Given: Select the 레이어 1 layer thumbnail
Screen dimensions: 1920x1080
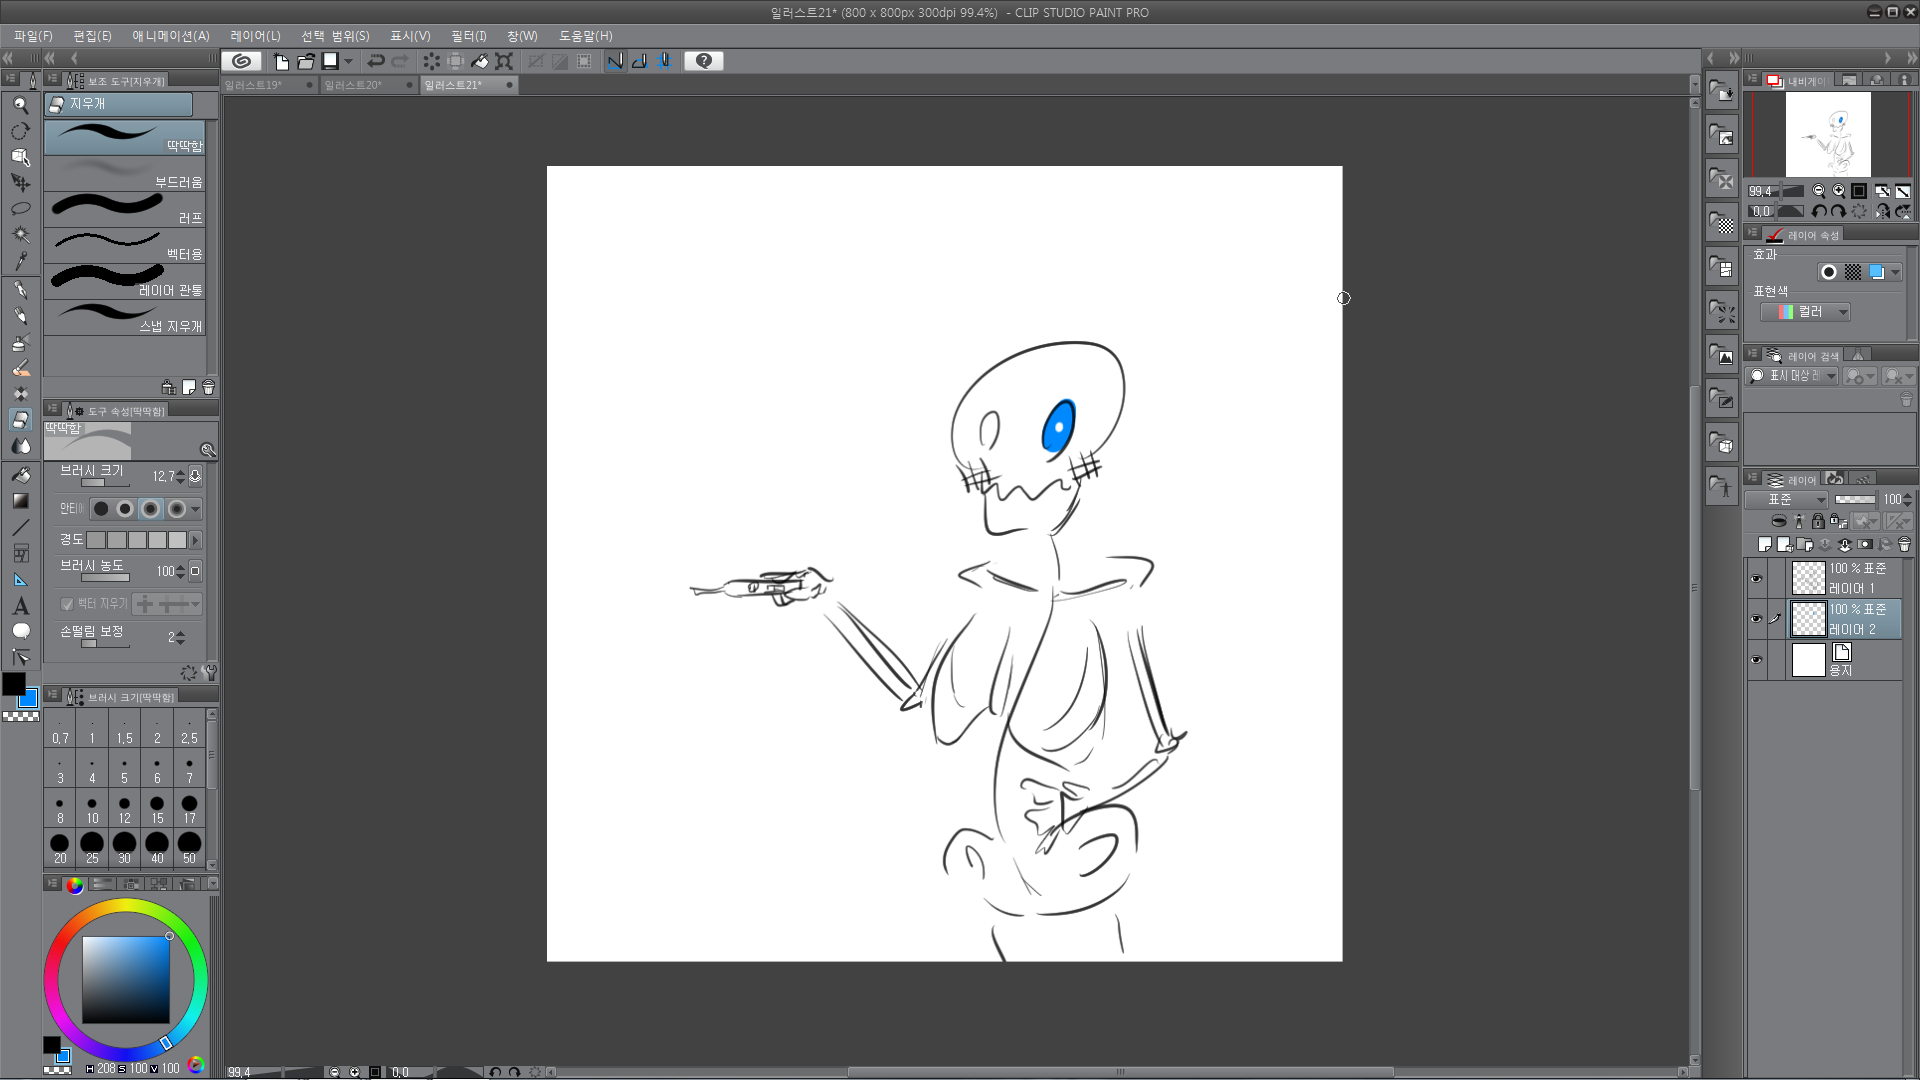Looking at the screenshot, I should pyautogui.click(x=1808, y=578).
